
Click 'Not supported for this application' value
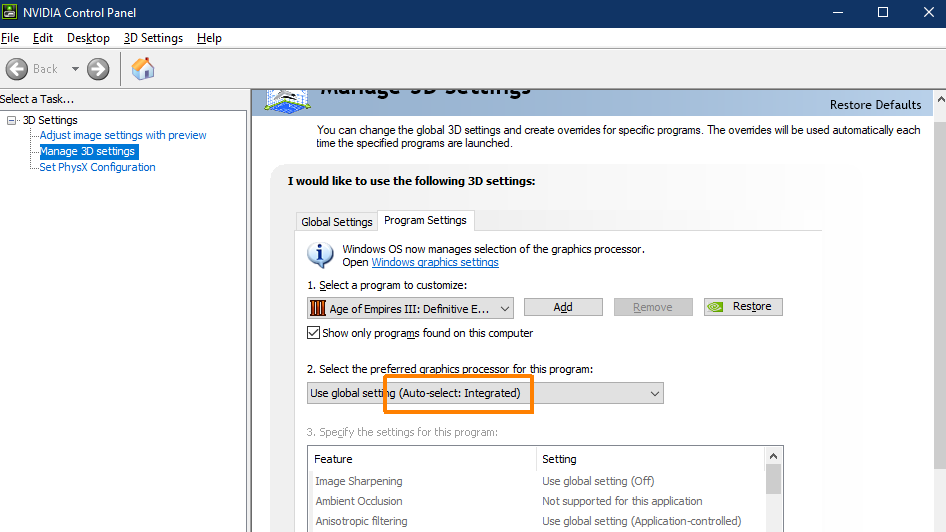622,501
